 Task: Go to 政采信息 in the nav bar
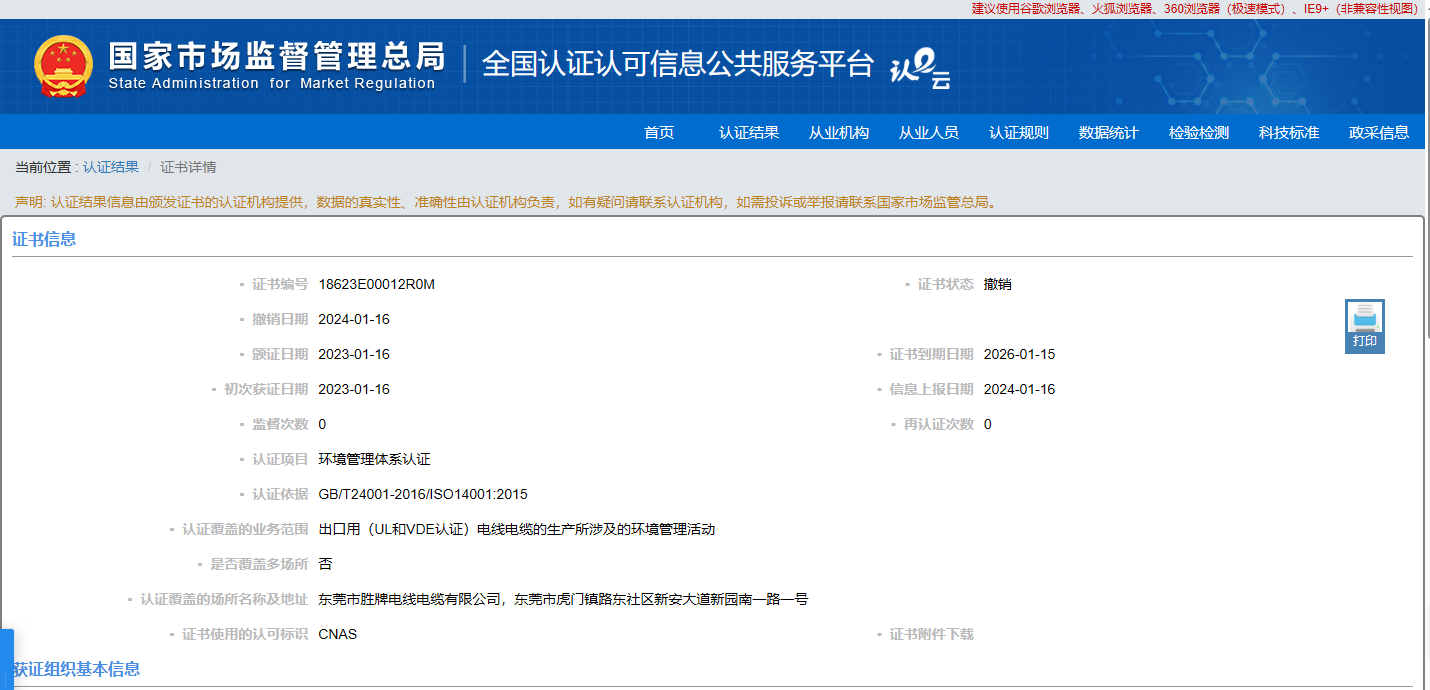point(1379,132)
